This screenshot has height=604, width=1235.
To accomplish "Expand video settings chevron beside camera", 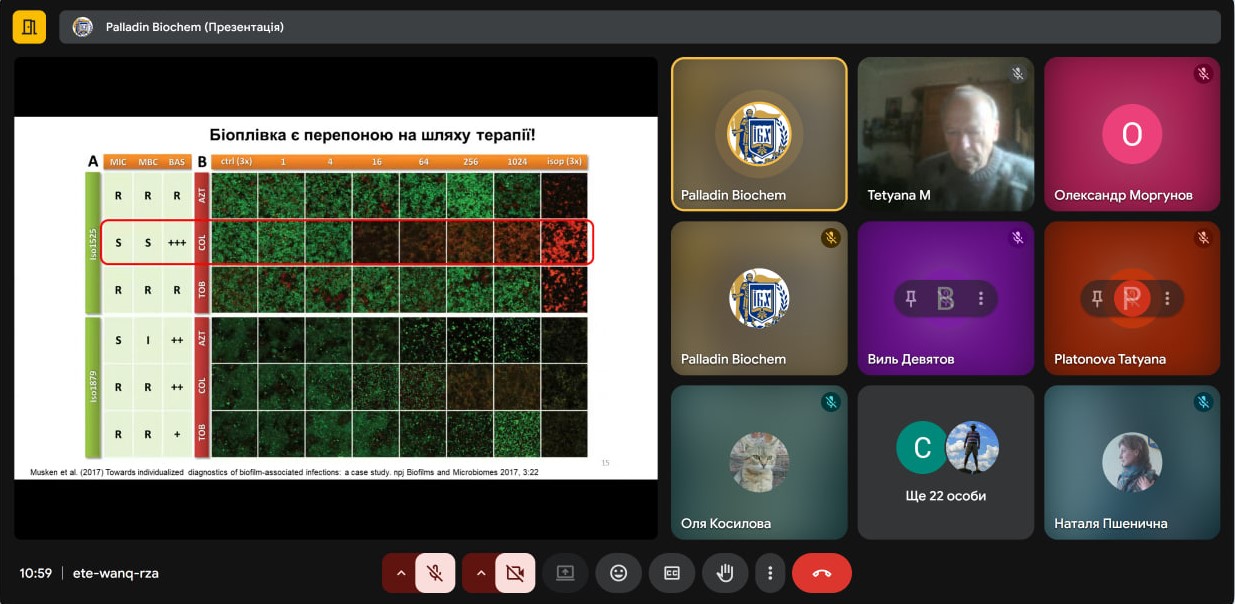I will pos(480,573).
